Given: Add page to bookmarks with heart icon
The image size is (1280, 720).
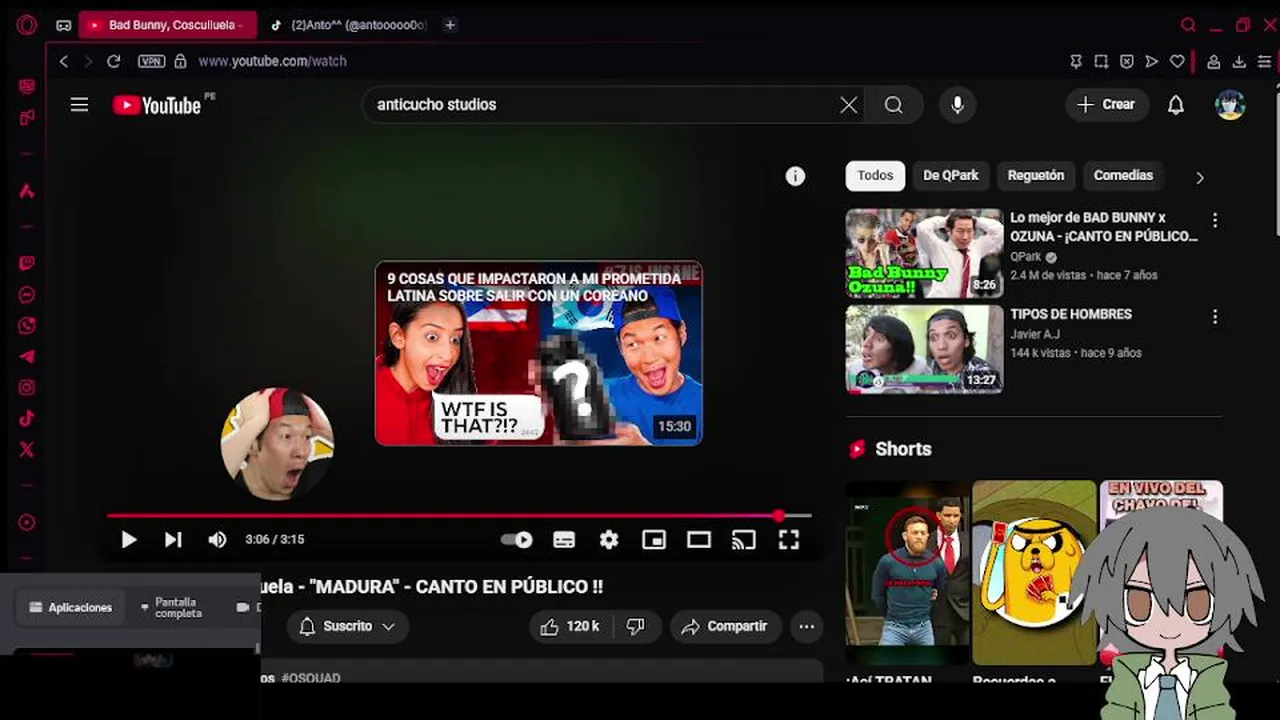Looking at the screenshot, I should (1177, 61).
